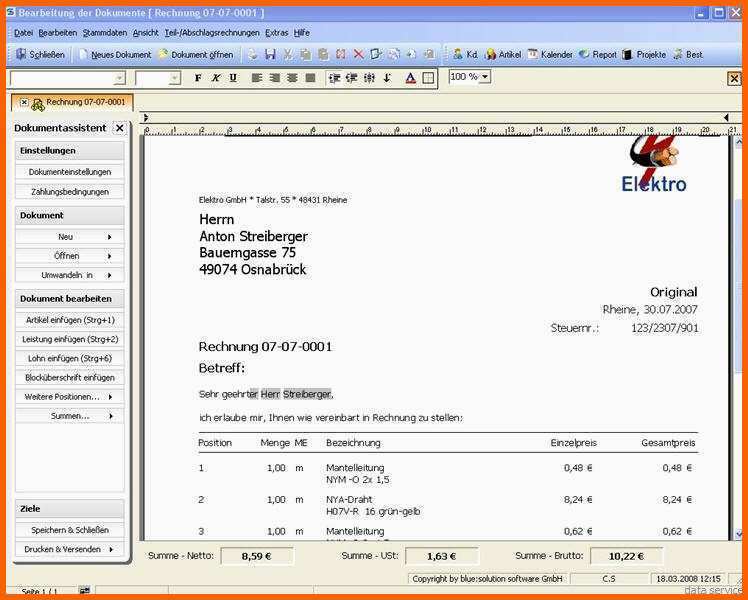Click the down-arrow sort icon in format bar

[387, 78]
